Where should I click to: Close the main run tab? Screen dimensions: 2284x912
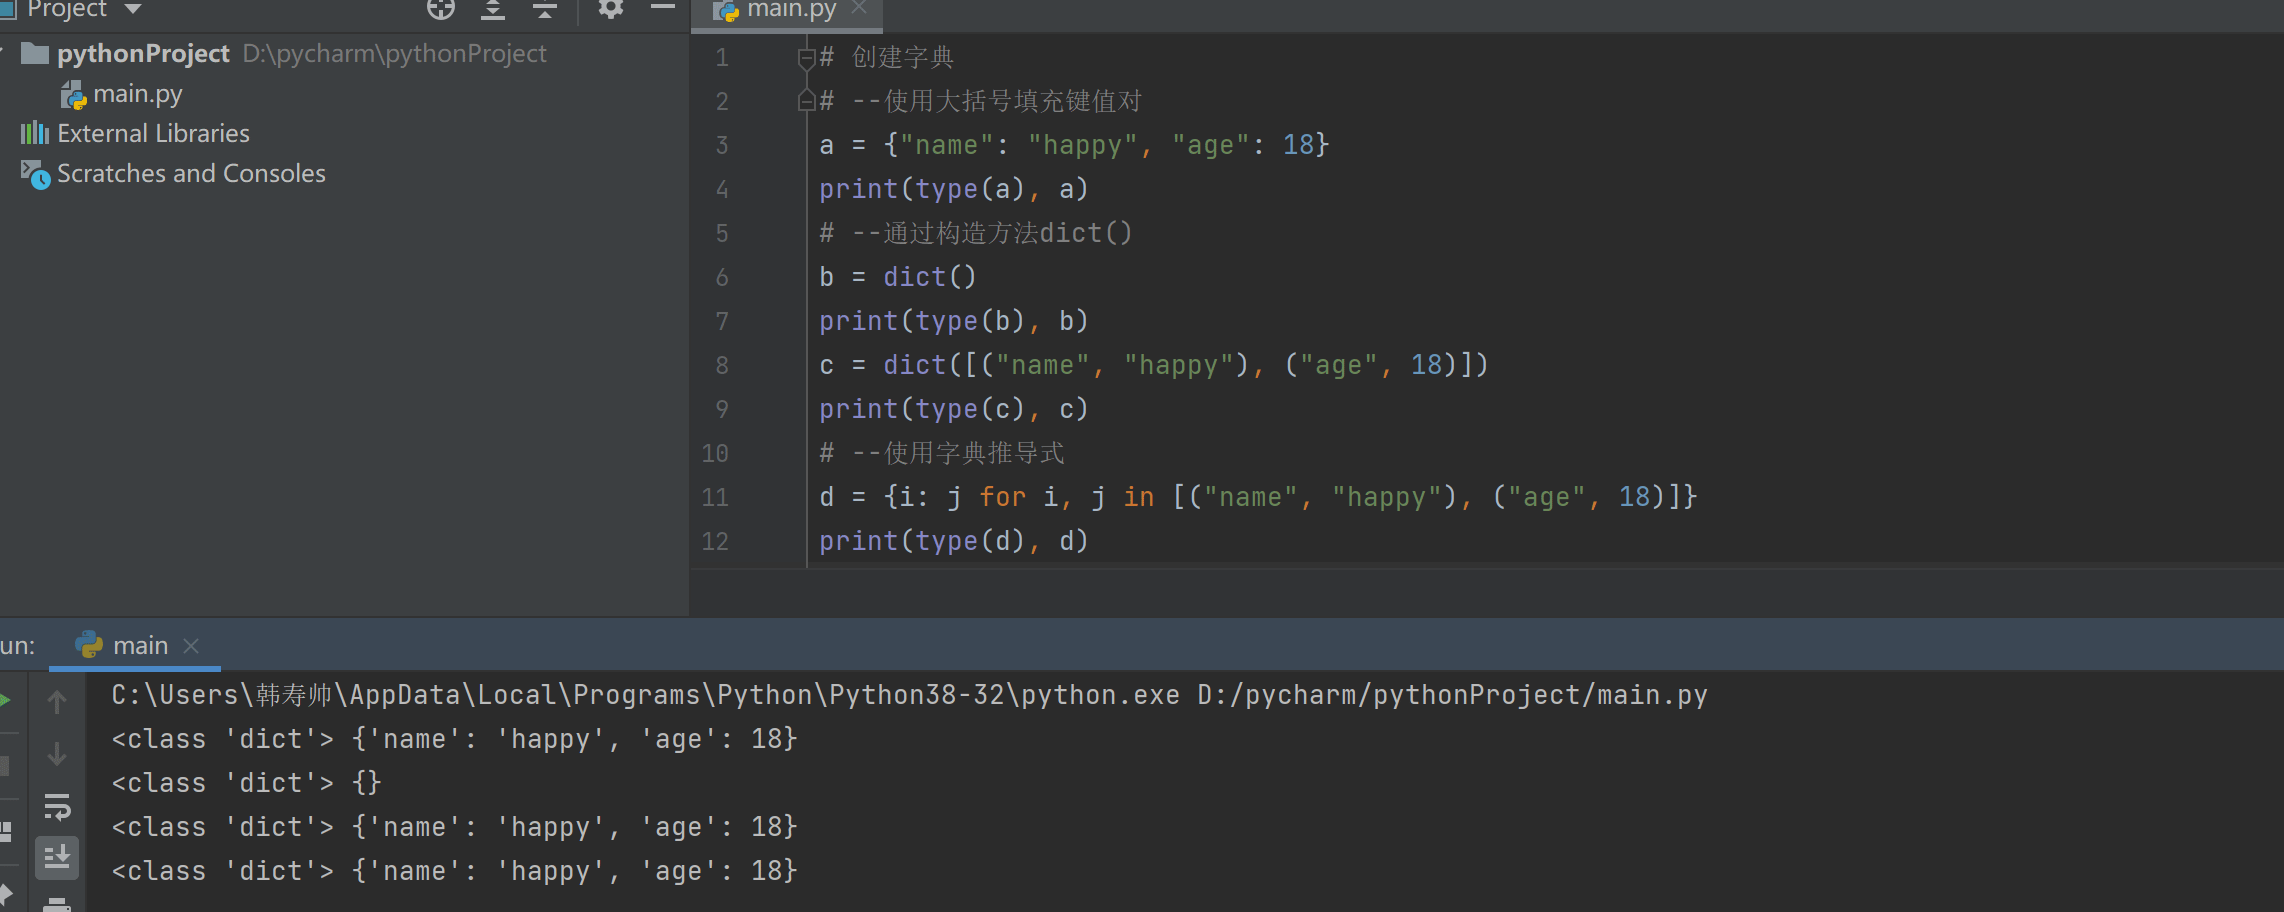pos(192,646)
